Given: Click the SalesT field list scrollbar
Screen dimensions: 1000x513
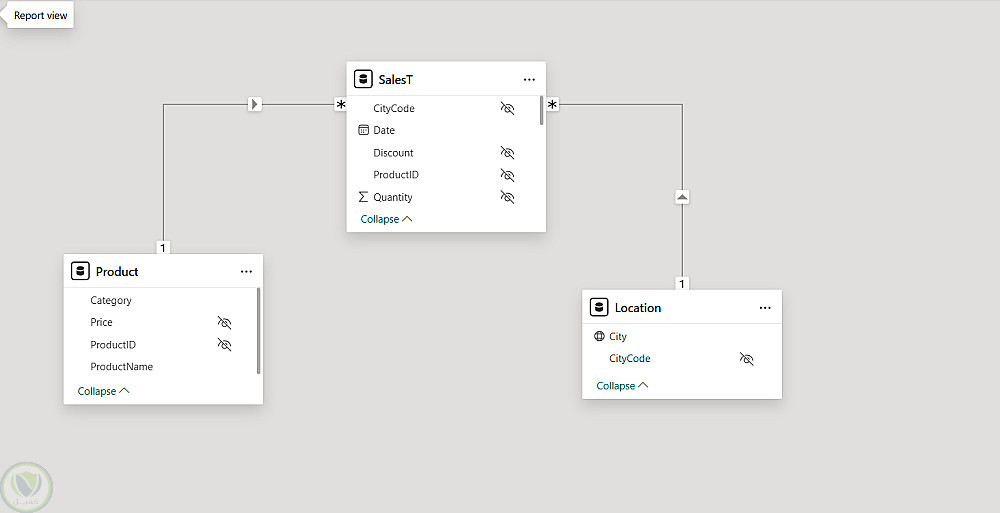Looking at the screenshot, I should click(x=542, y=110).
